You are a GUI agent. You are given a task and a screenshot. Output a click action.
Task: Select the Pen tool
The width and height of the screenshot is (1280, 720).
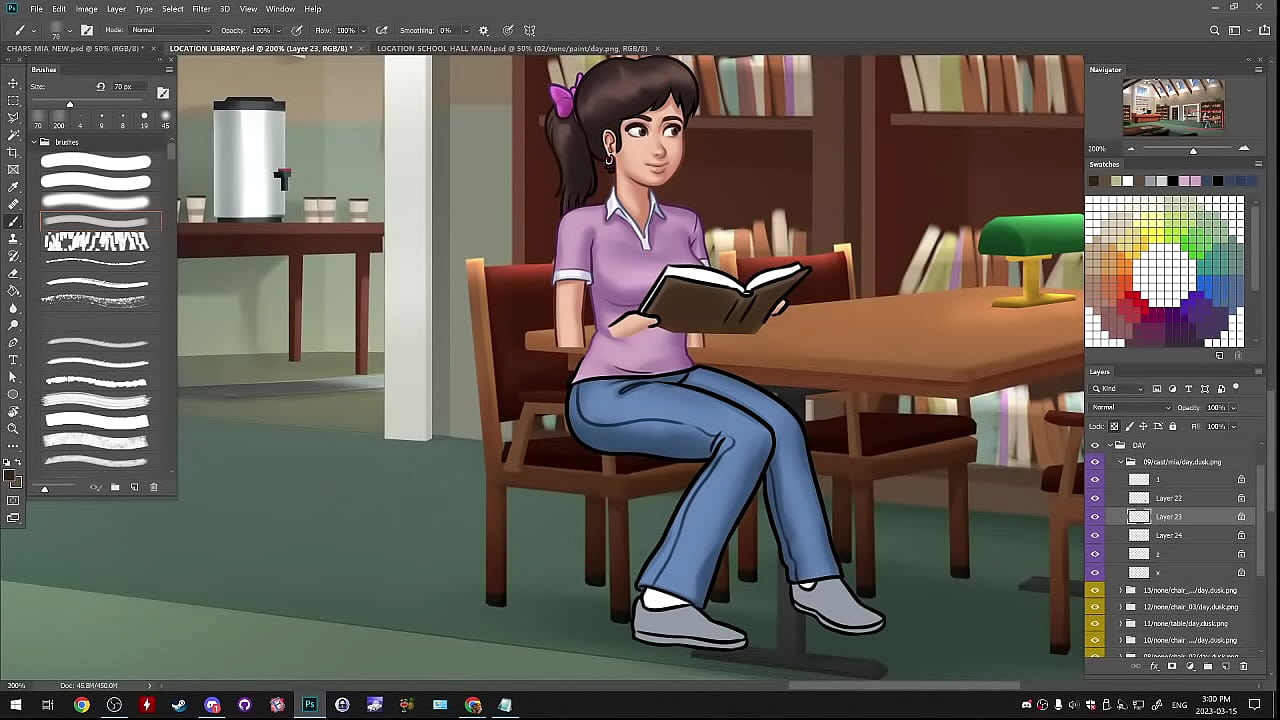(x=13, y=342)
